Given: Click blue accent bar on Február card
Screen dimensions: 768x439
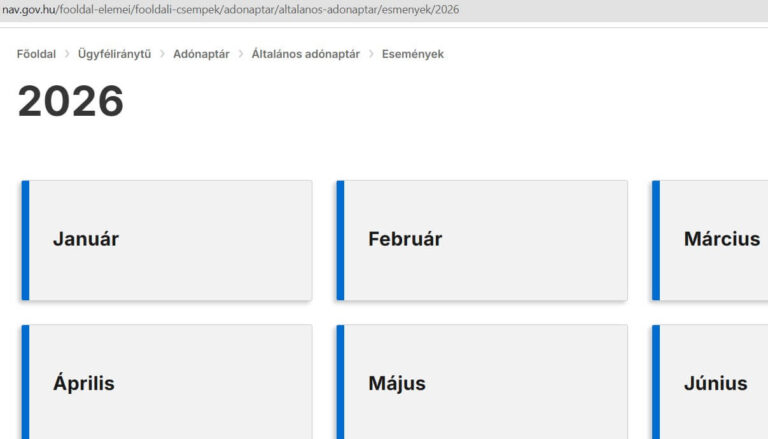Looking at the screenshot, I should (x=340, y=240).
